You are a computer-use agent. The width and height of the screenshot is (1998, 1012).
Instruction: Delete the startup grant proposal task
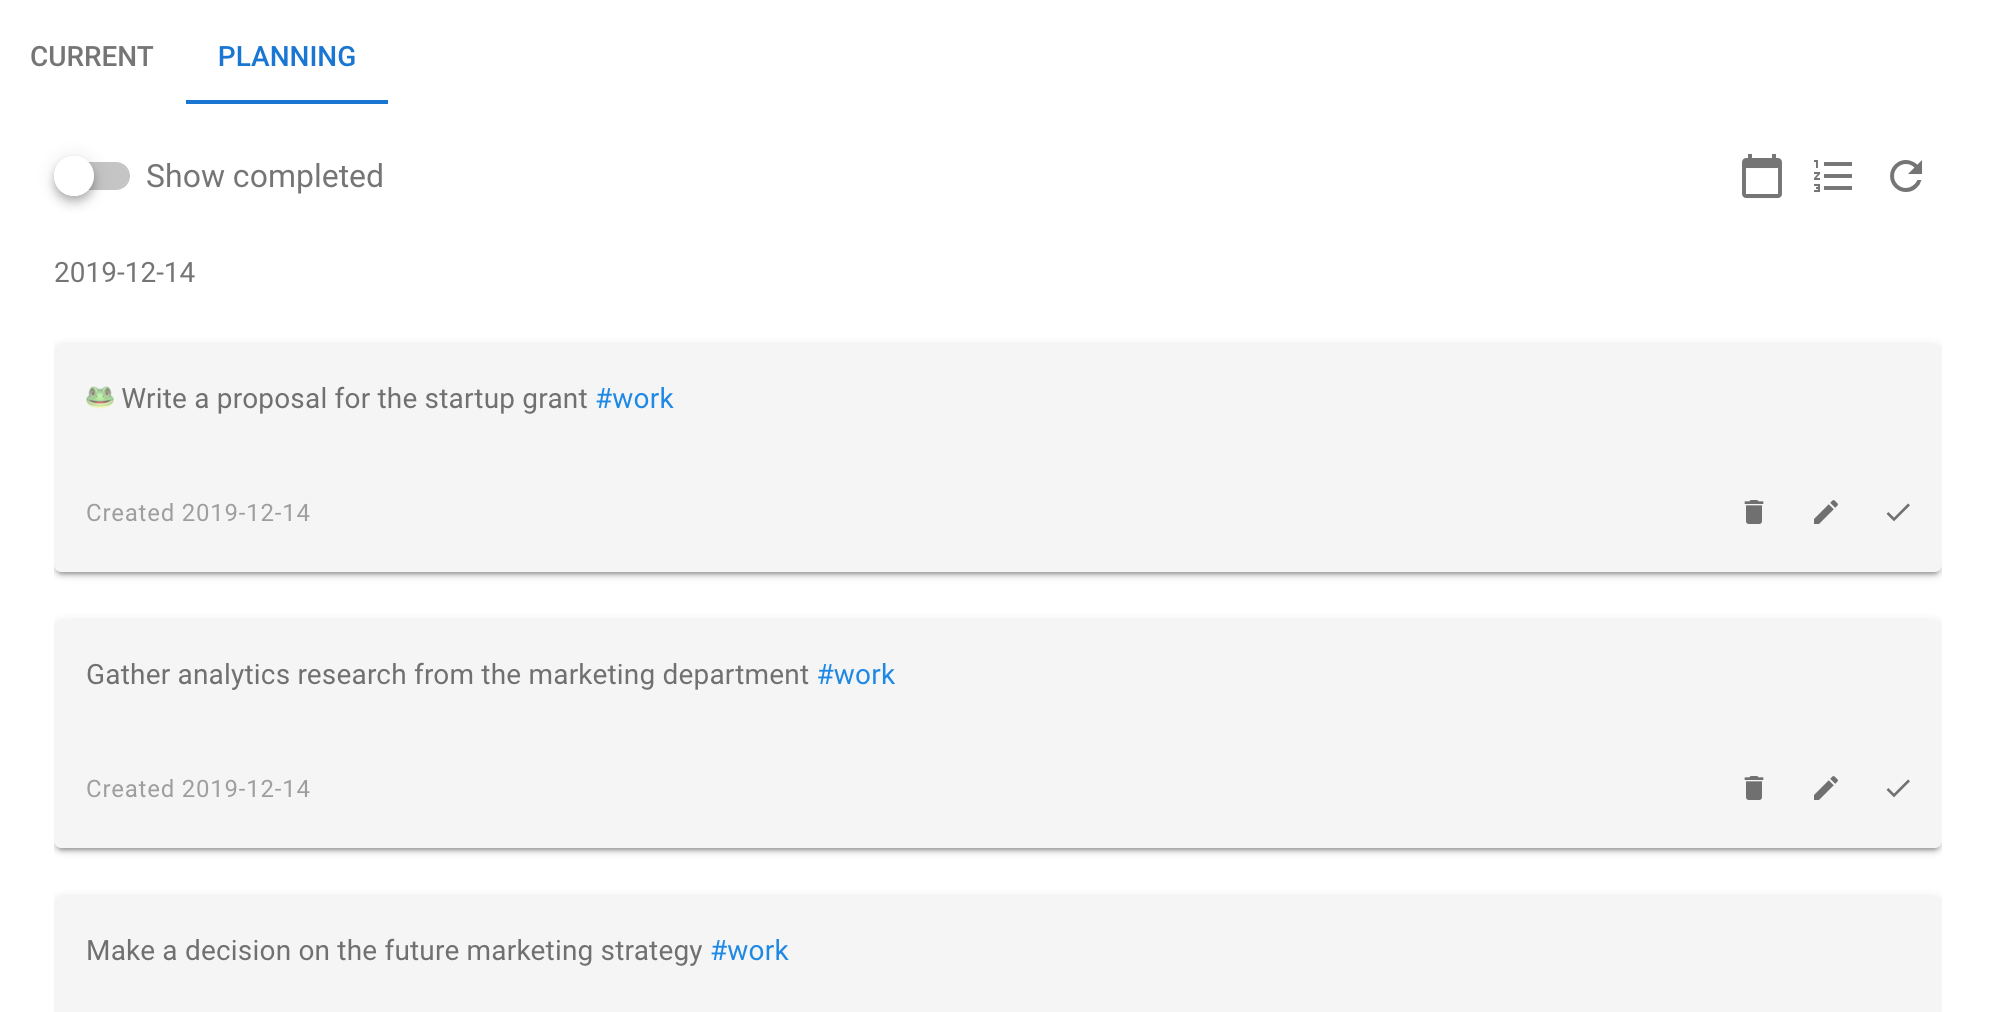tap(1754, 512)
